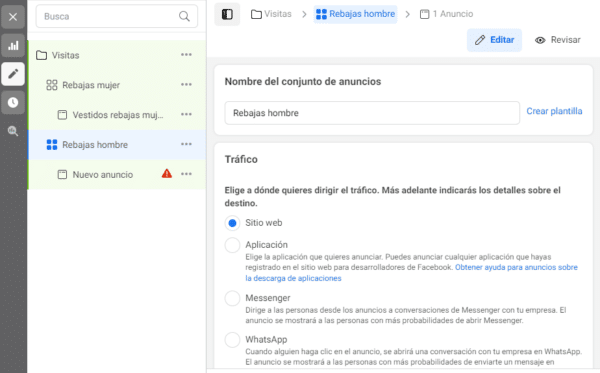The height and width of the screenshot is (373, 600).
Task: Click the Tráfico section heading
Action: tap(241, 160)
